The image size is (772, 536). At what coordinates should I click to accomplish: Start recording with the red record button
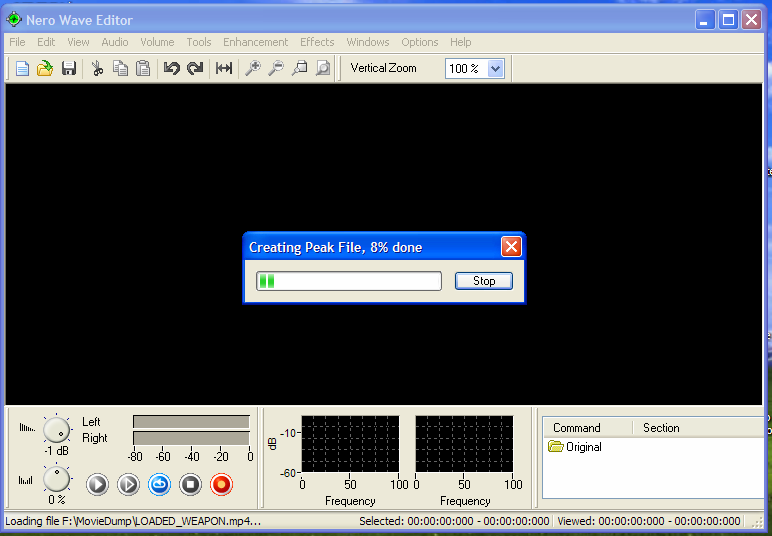(221, 485)
